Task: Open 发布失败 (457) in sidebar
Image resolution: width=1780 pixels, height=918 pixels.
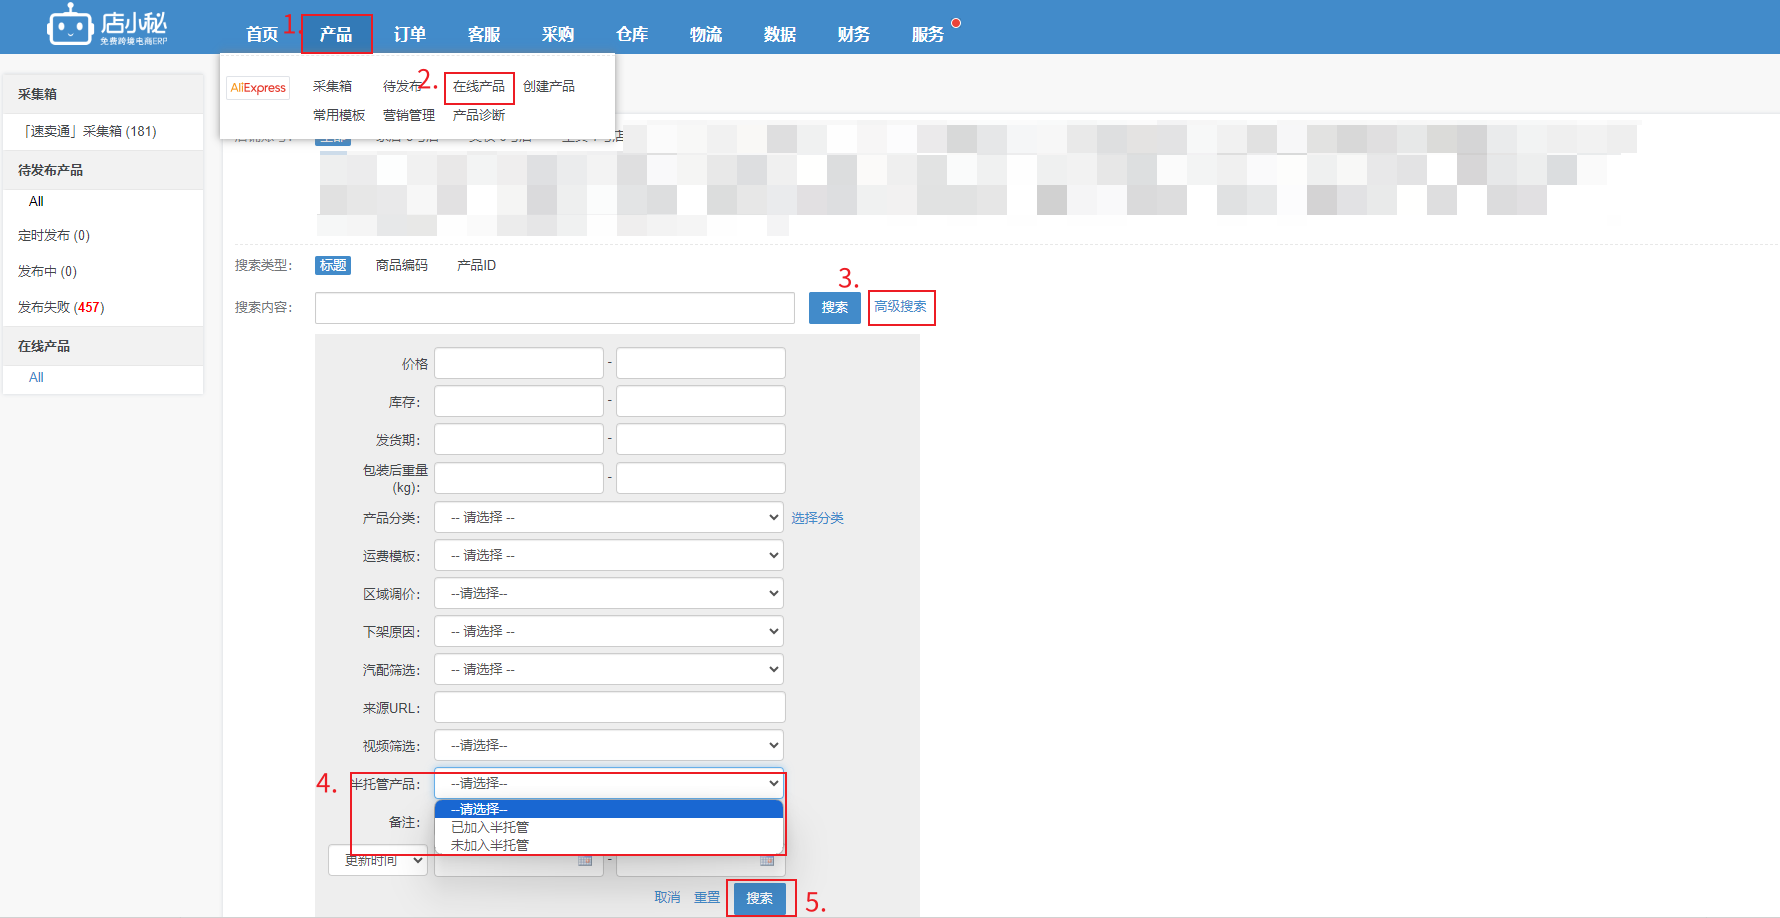Action: (61, 307)
